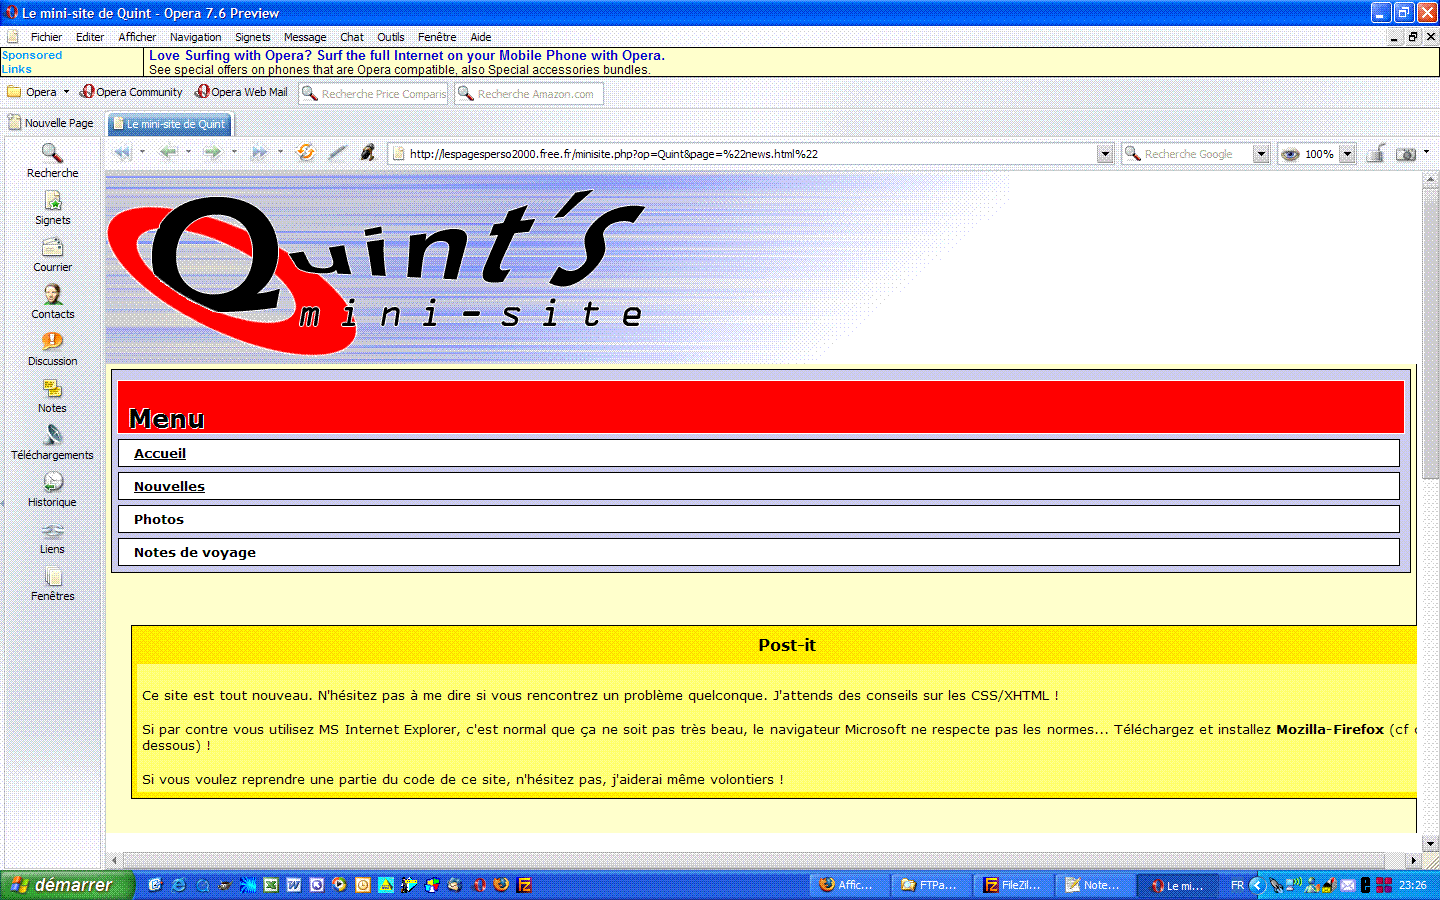Click the Nouvelles link in the menu

[169, 486]
